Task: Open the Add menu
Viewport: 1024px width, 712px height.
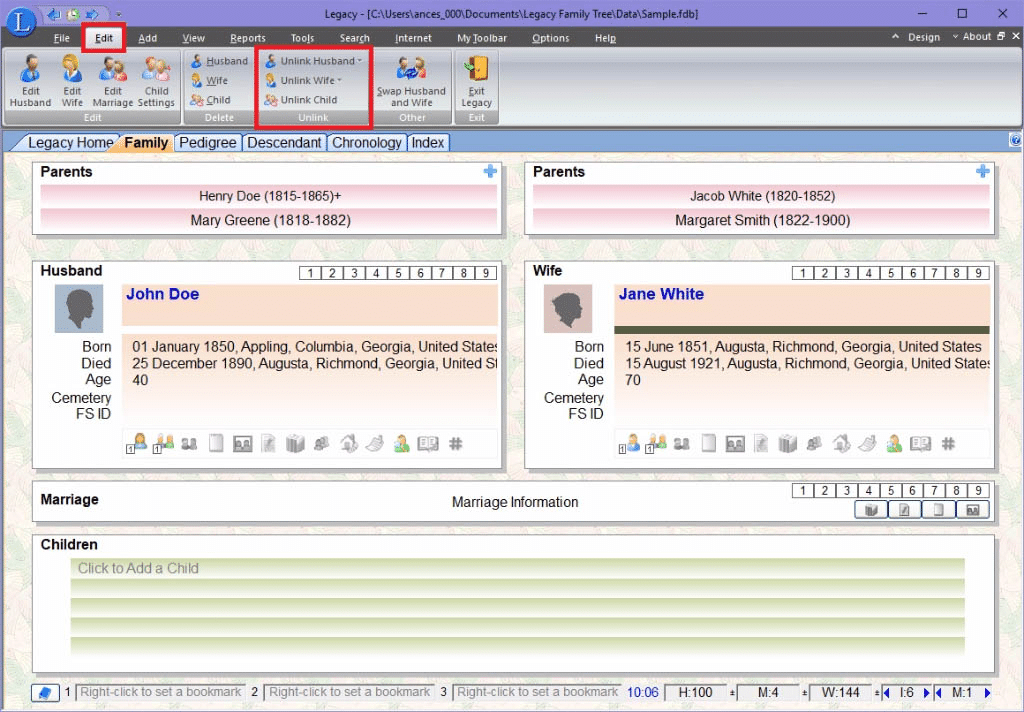Action: tap(148, 38)
